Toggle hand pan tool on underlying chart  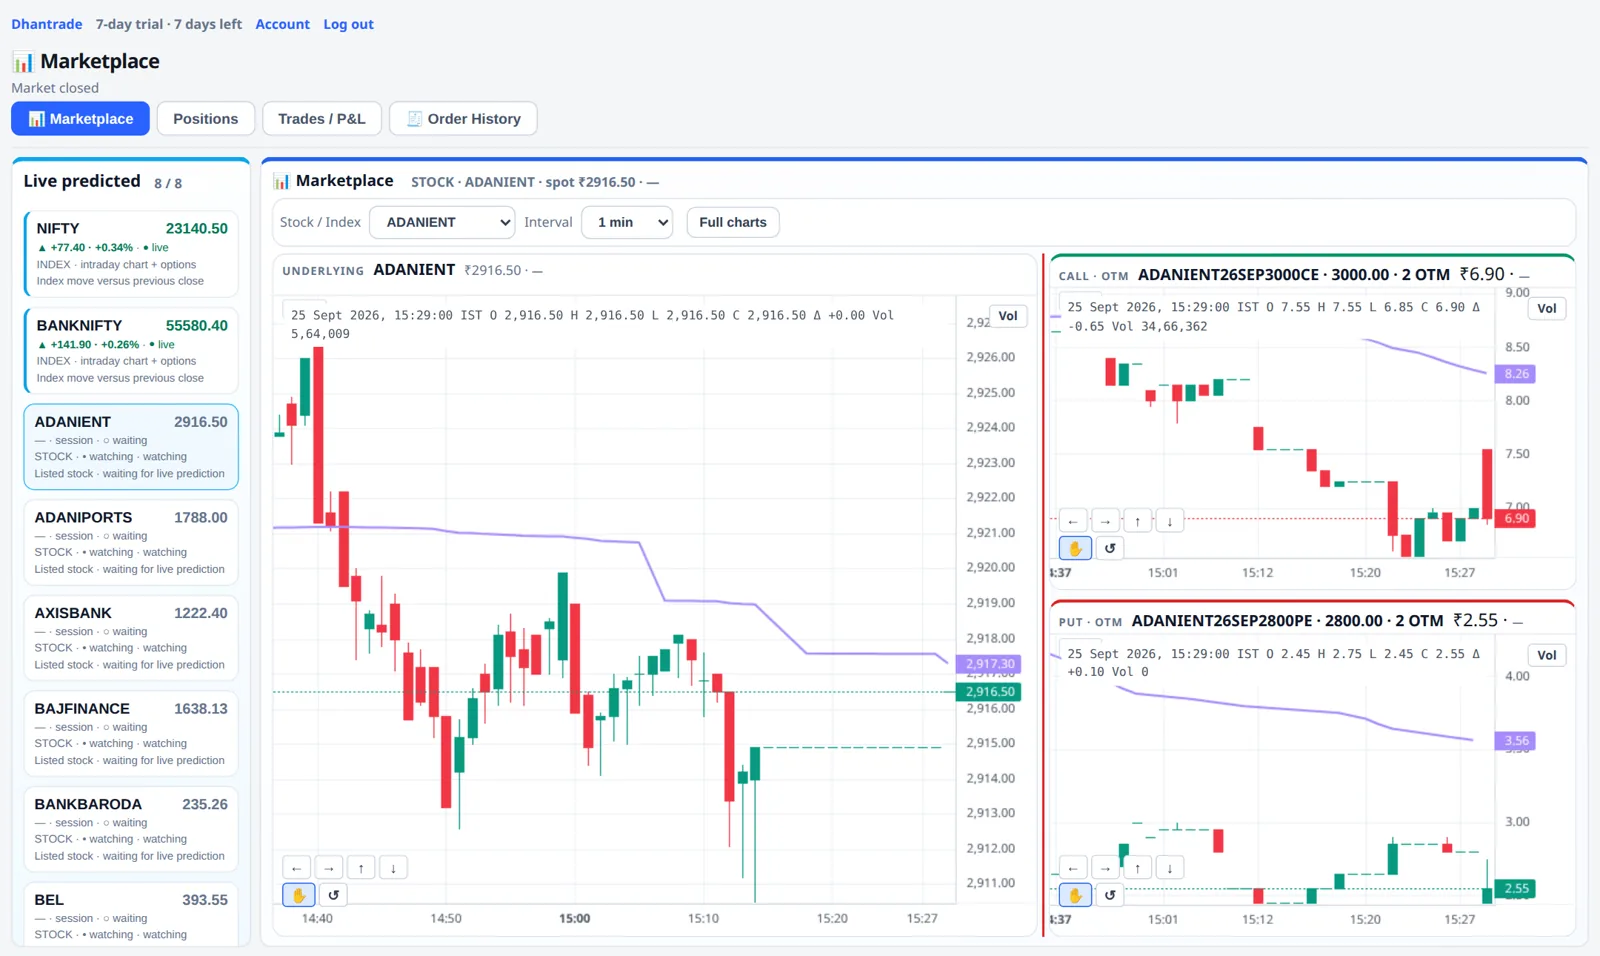click(299, 895)
